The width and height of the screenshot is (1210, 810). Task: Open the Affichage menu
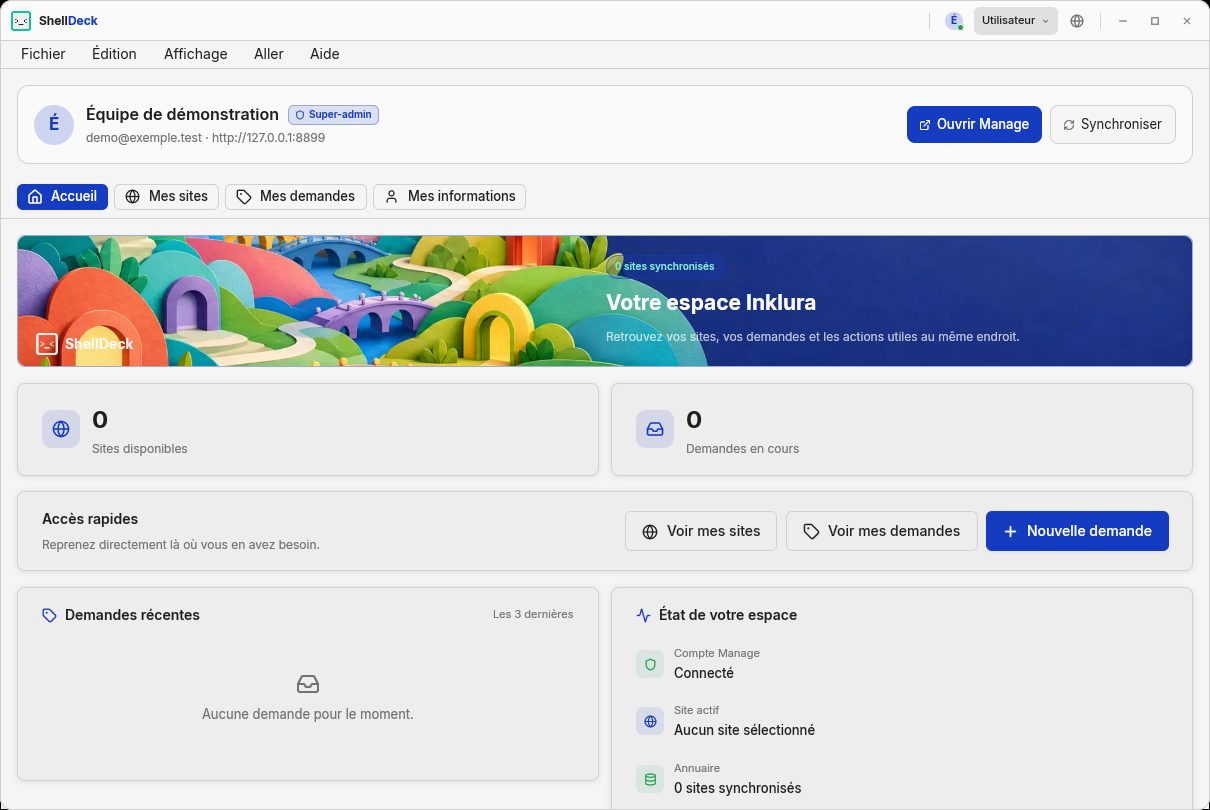196,54
